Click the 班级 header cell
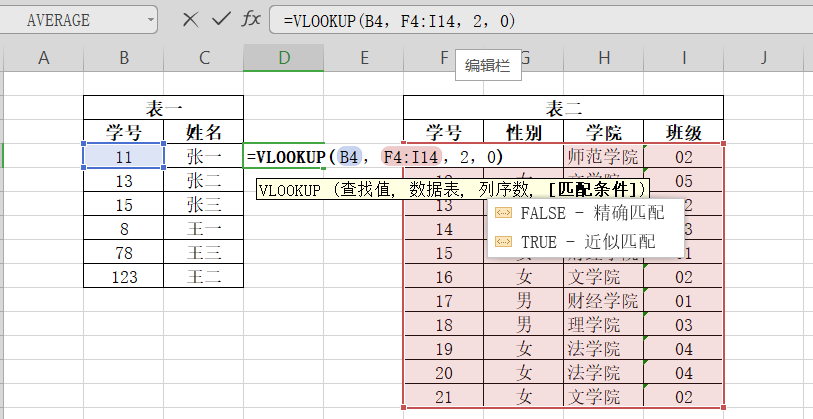This screenshot has width=813, height=419. [684, 132]
